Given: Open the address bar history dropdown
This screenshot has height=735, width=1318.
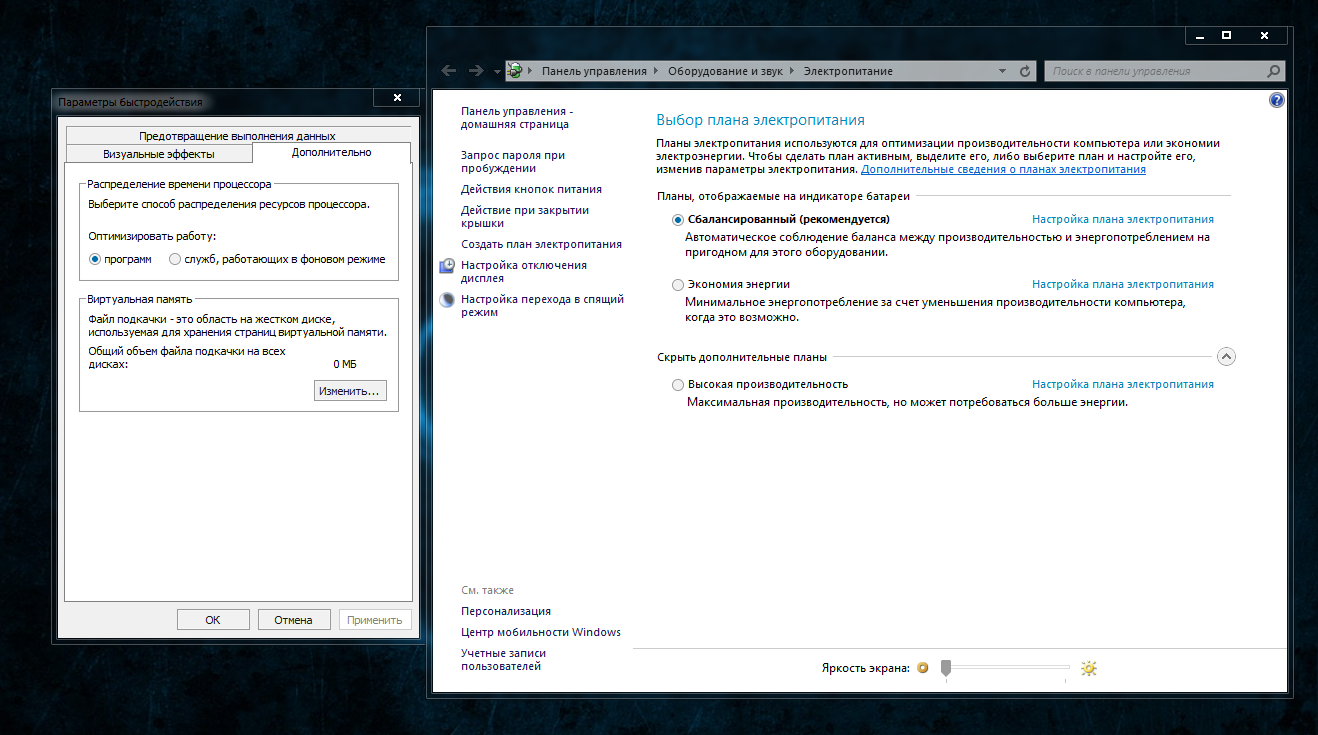Looking at the screenshot, I should [1004, 72].
